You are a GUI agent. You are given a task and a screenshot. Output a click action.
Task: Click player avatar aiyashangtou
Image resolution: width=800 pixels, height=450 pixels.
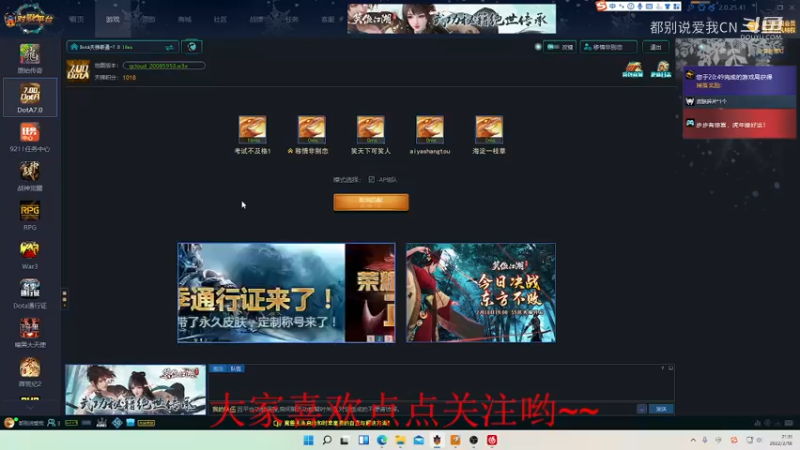pos(430,129)
